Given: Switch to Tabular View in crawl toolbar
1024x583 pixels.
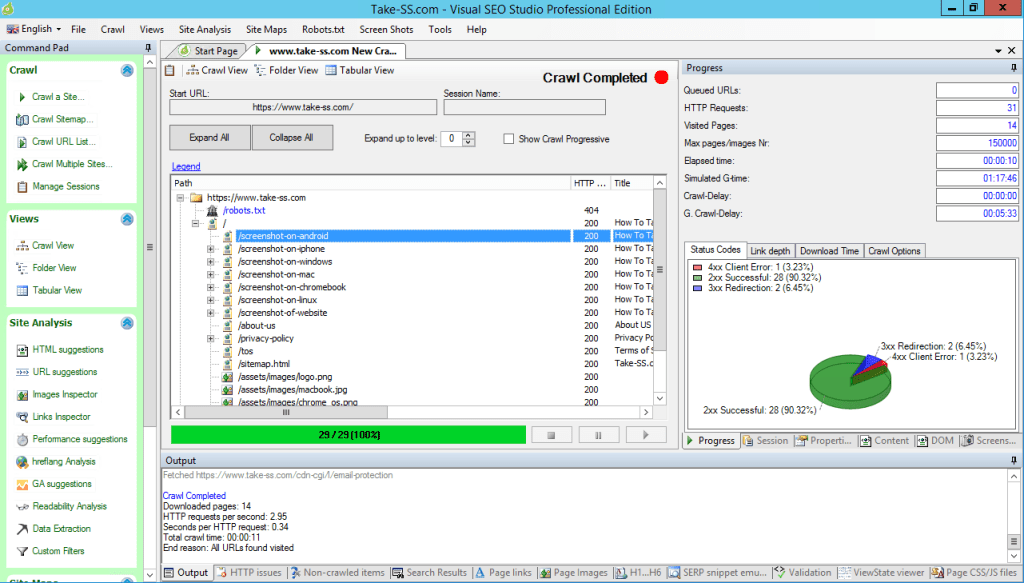Looking at the screenshot, I should tap(360, 71).
